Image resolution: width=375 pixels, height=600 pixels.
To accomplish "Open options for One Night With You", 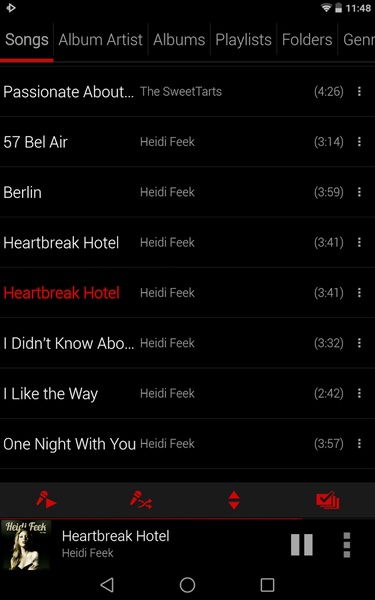I will coord(359,444).
